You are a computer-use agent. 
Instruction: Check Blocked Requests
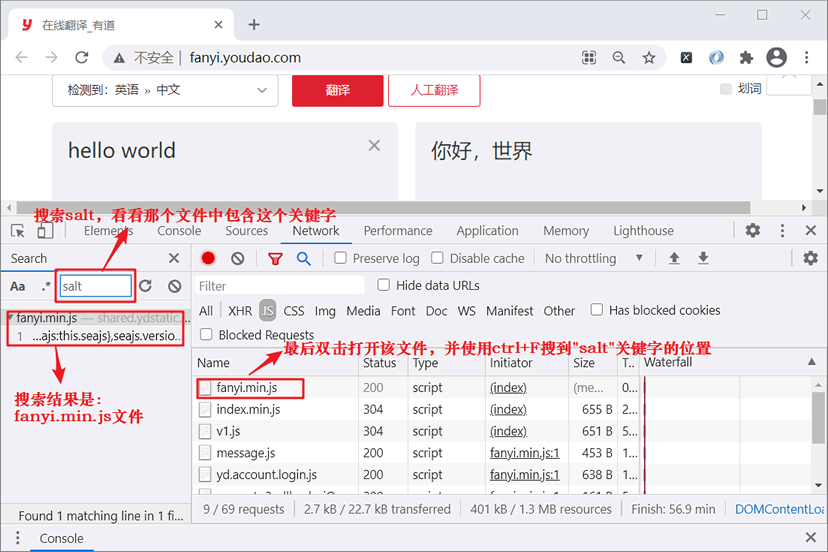tap(206, 334)
